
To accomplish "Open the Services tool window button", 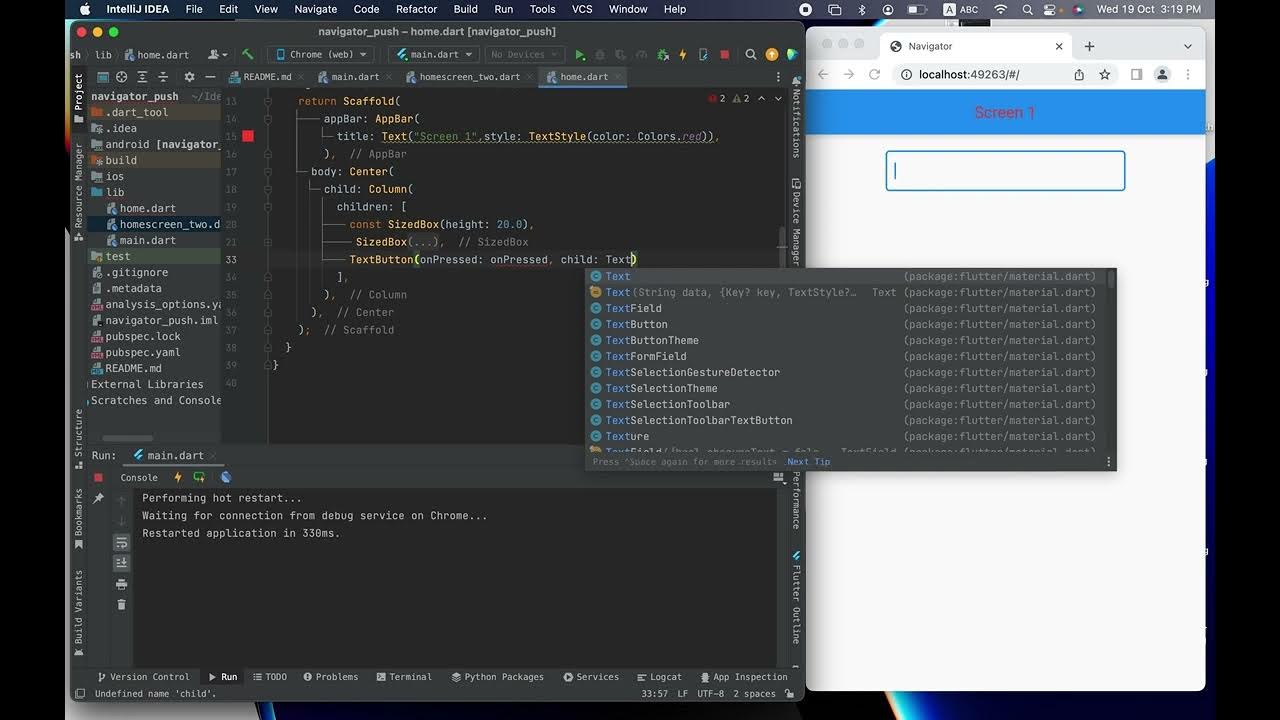I will 590,677.
